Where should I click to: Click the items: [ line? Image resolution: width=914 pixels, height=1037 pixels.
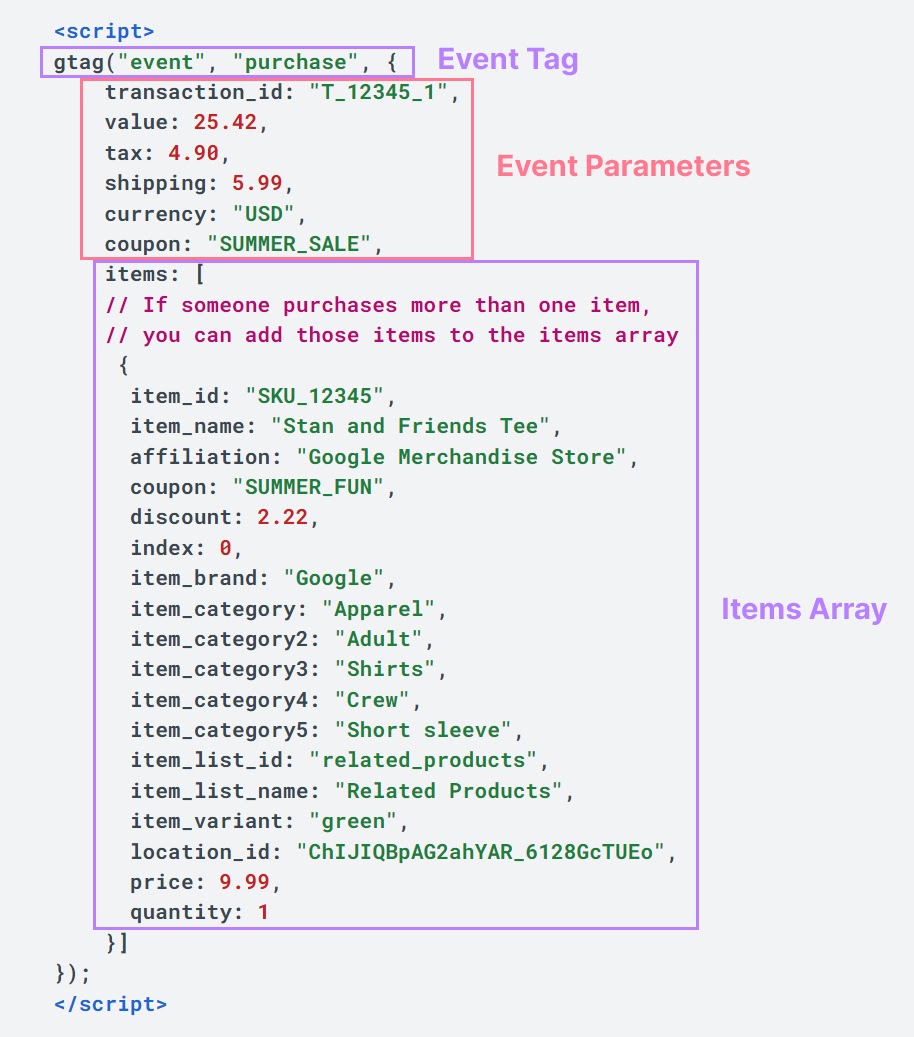click(155, 274)
